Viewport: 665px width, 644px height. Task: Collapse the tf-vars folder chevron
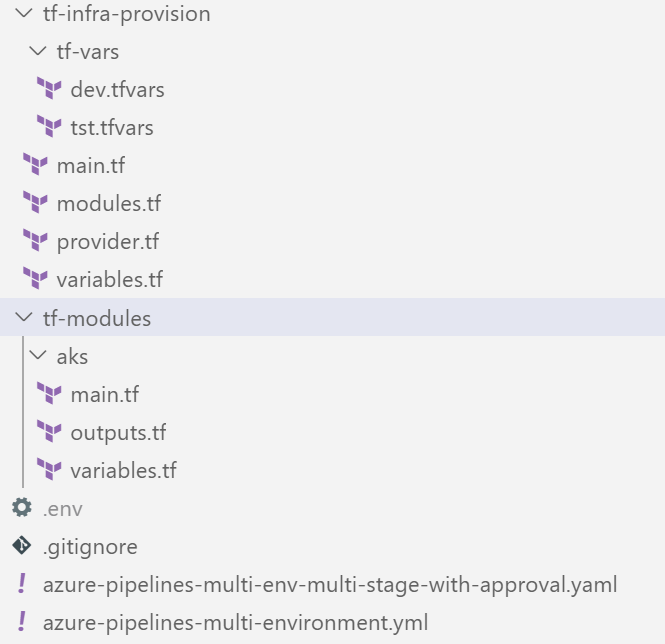(x=38, y=51)
